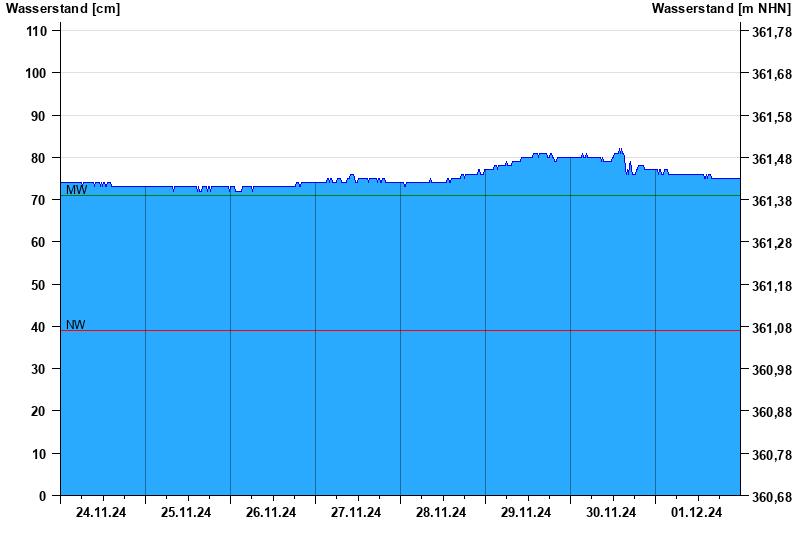Pick the 30.11.24 date label
The height and width of the screenshot is (550, 800).
[x=611, y=513]
